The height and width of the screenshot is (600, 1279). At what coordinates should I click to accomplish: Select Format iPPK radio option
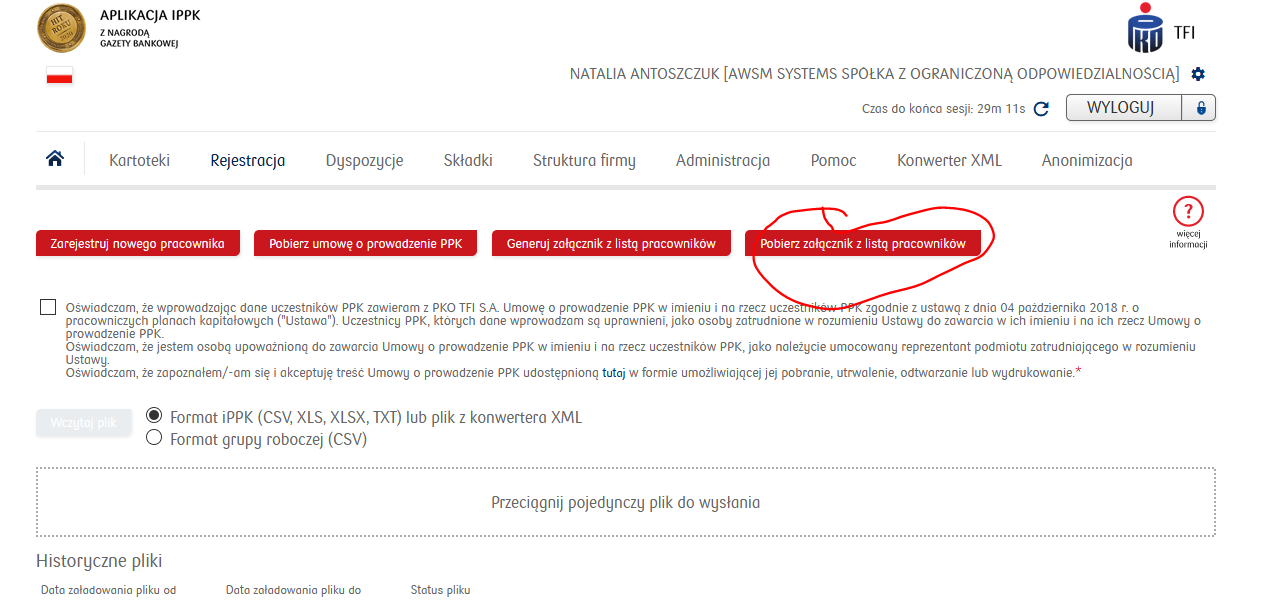[154, 416]
